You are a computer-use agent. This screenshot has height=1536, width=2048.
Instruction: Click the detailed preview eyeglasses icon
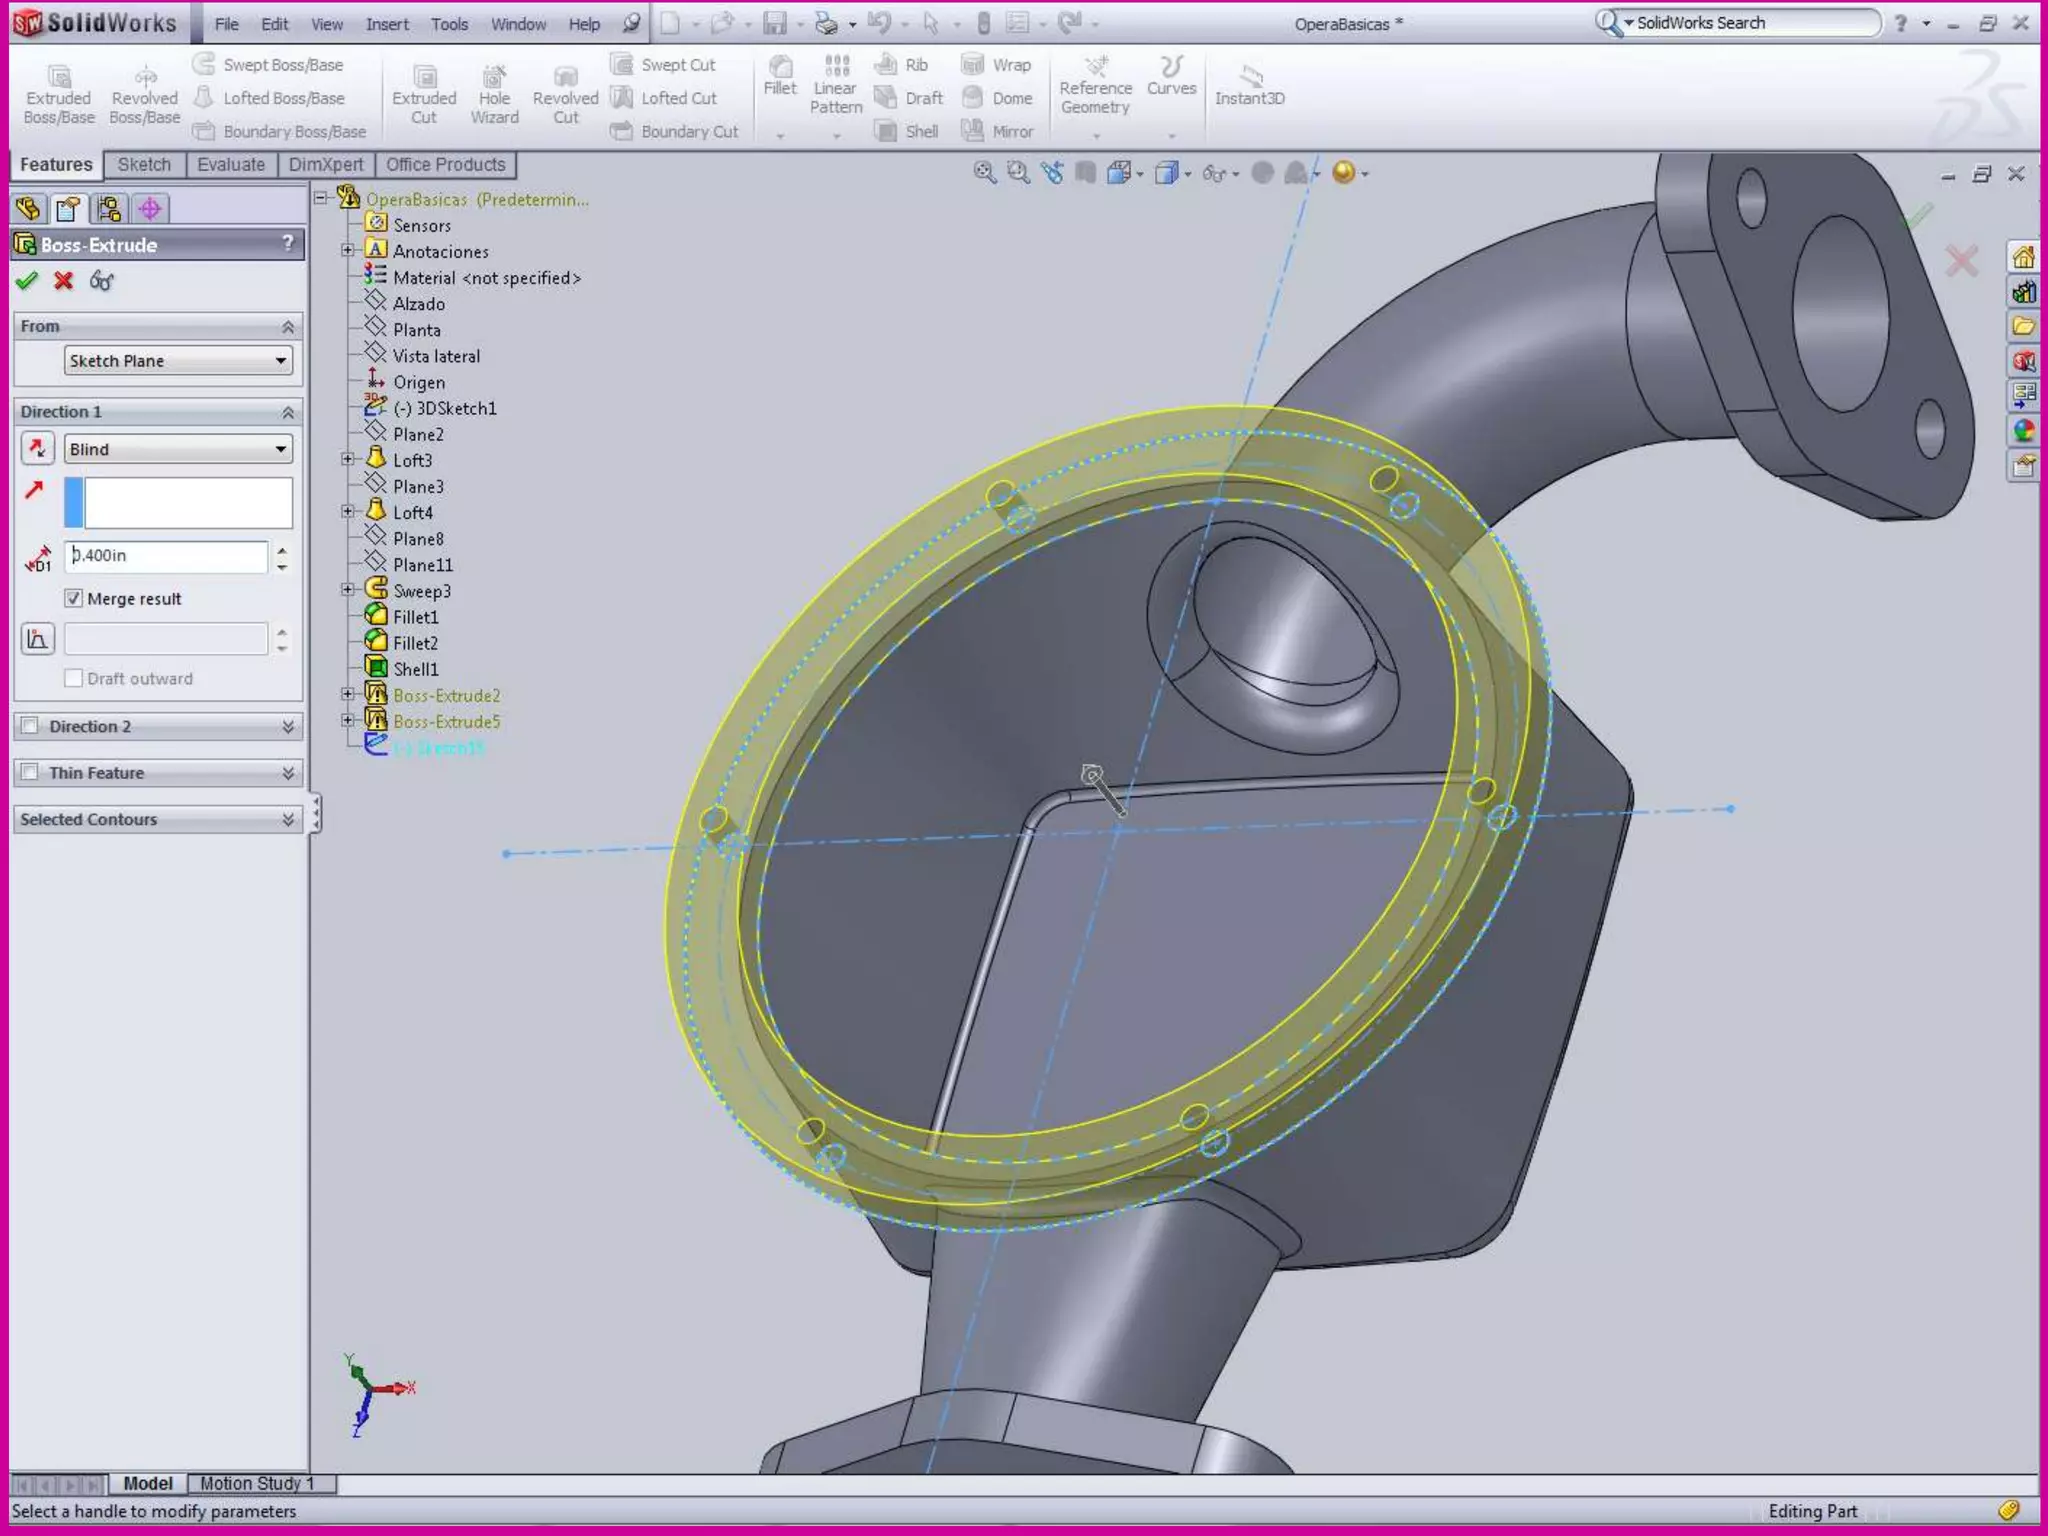click(x=101, y=281)
